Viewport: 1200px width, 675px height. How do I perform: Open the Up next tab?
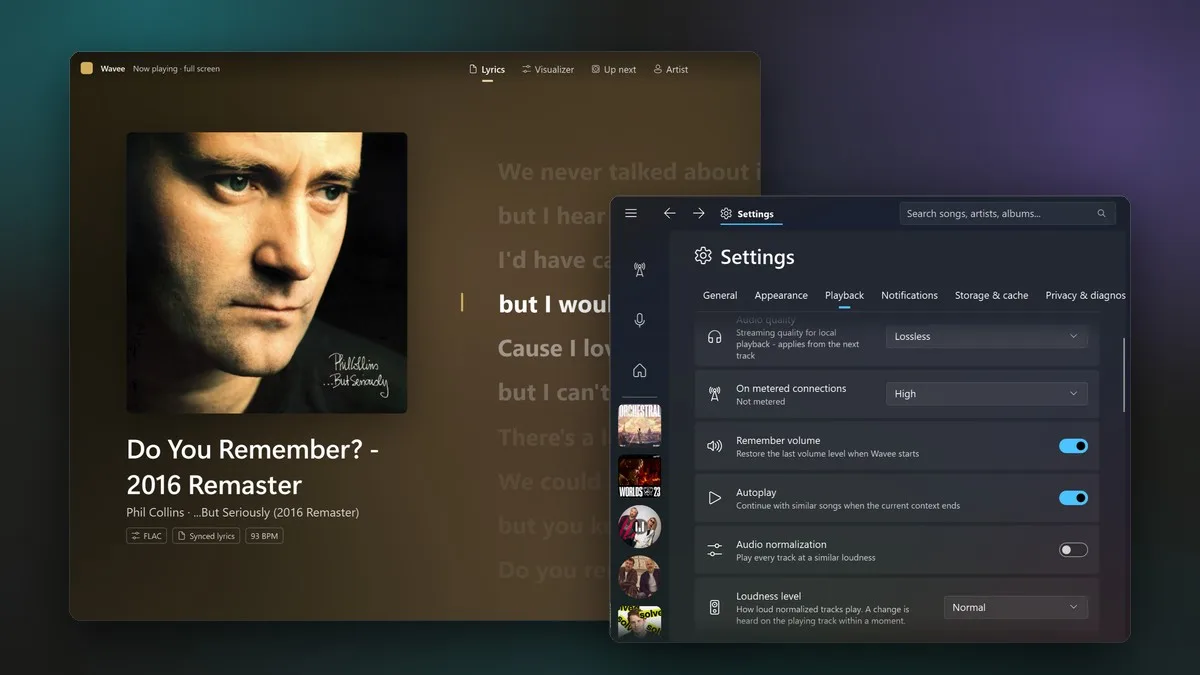(x=613, y=70)
